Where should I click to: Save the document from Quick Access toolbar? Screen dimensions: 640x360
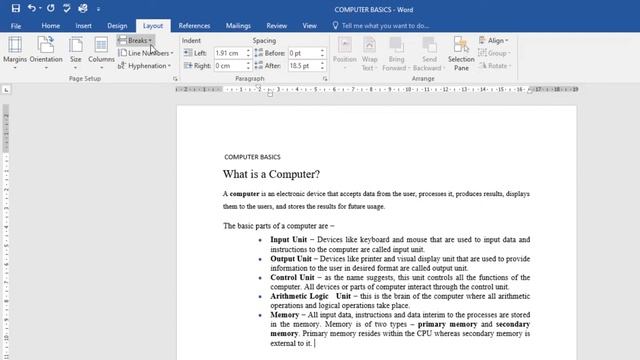click(x=16, y=8)
